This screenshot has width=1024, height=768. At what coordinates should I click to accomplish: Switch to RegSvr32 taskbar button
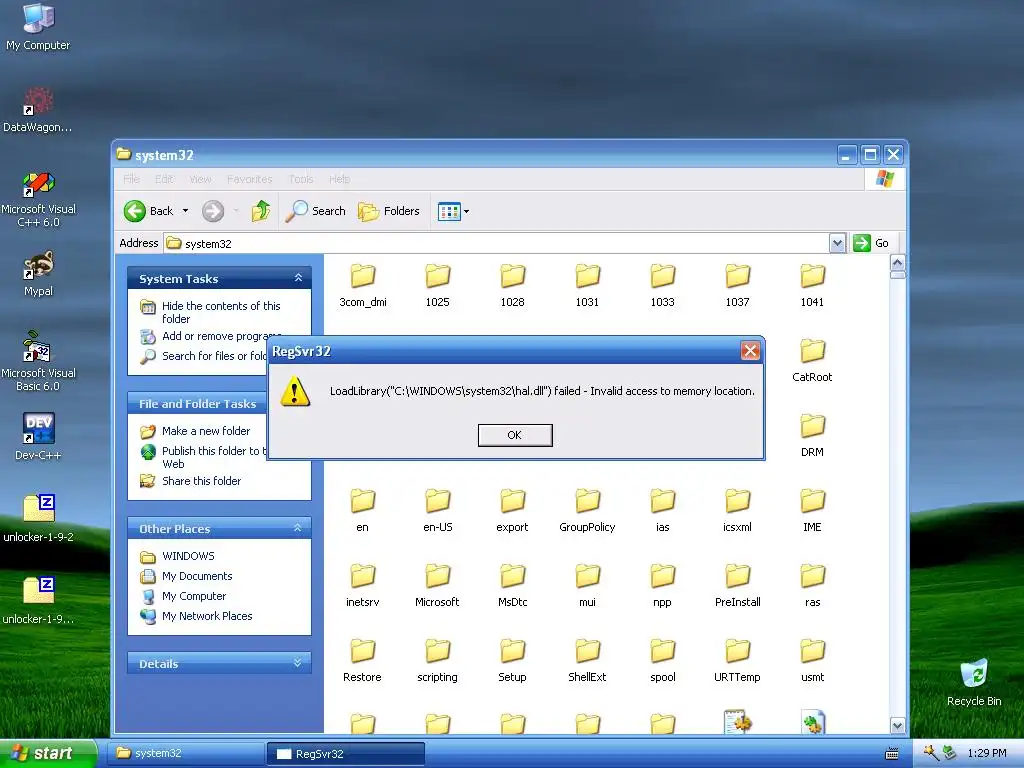(345, 754)
